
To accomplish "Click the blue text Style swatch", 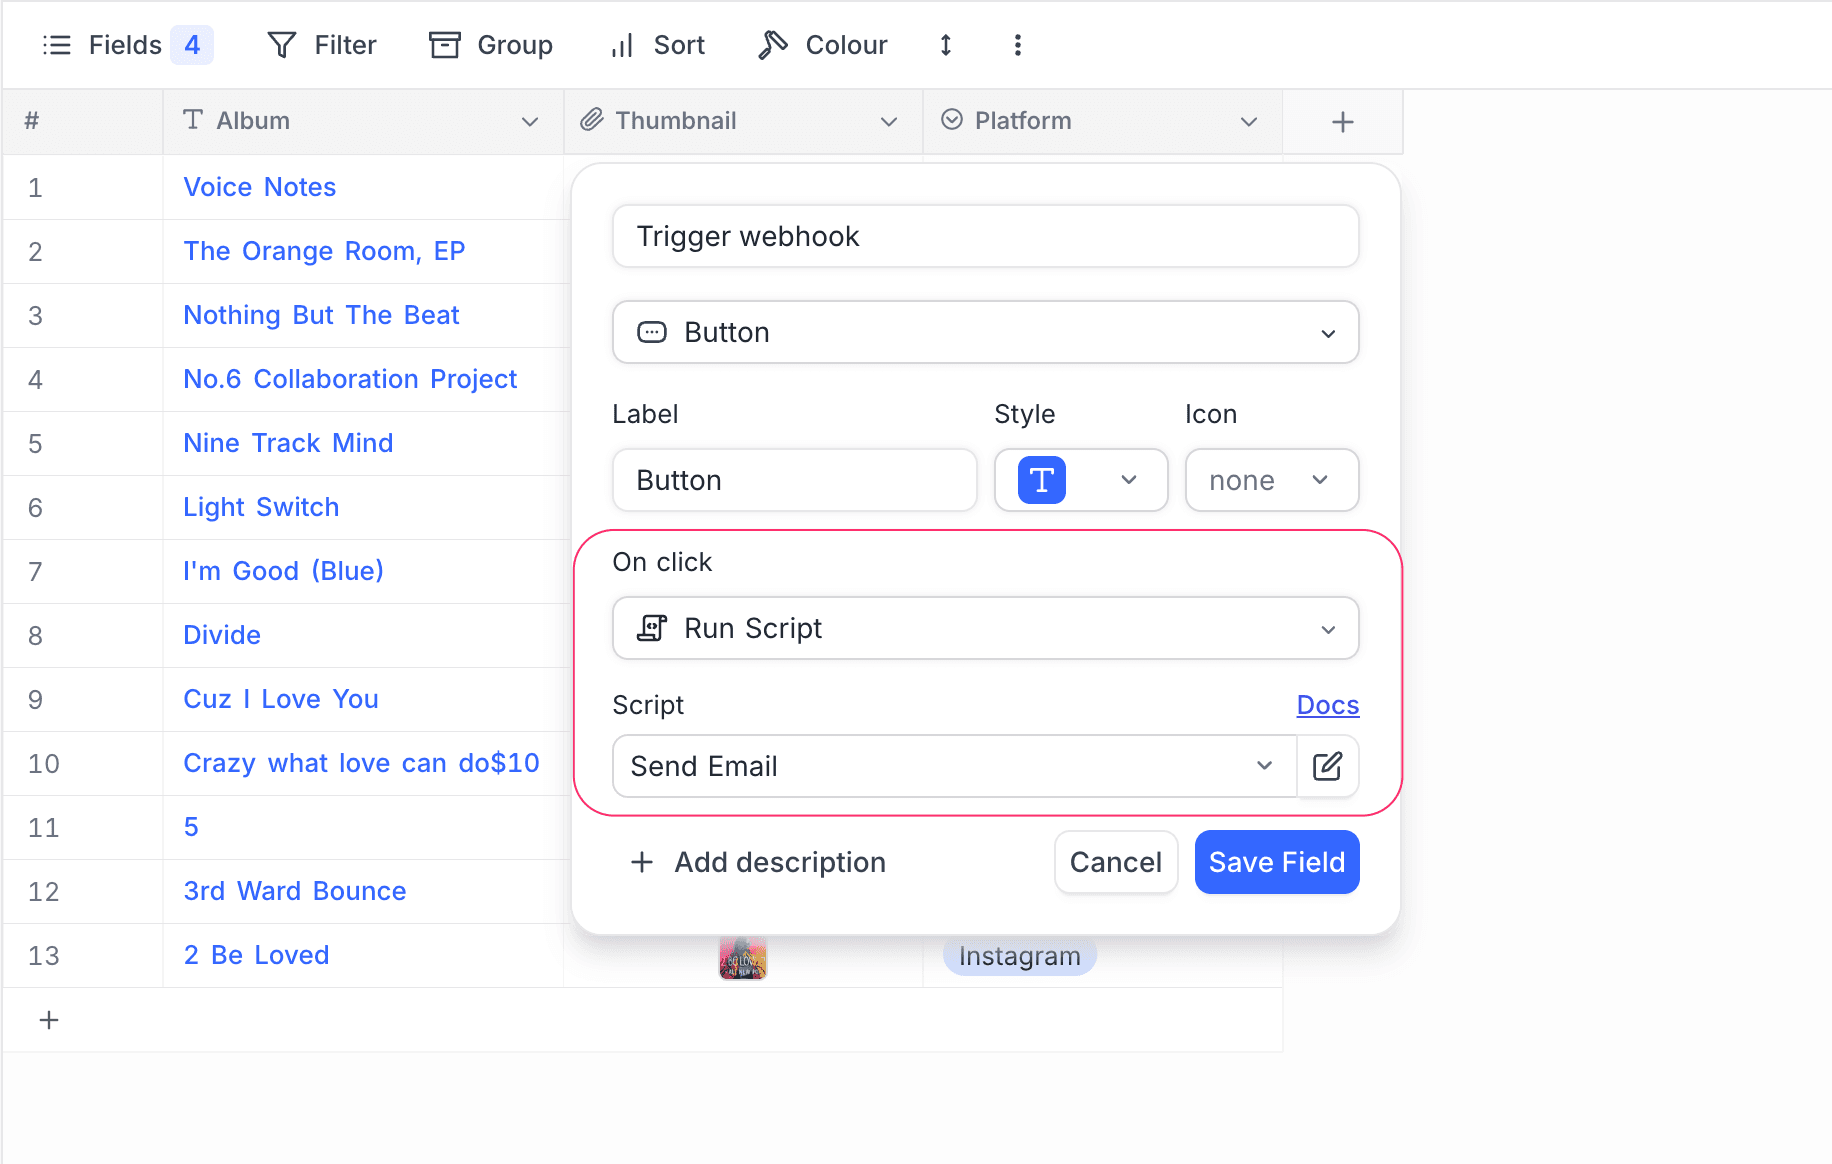I will [x=1042, y=480].
